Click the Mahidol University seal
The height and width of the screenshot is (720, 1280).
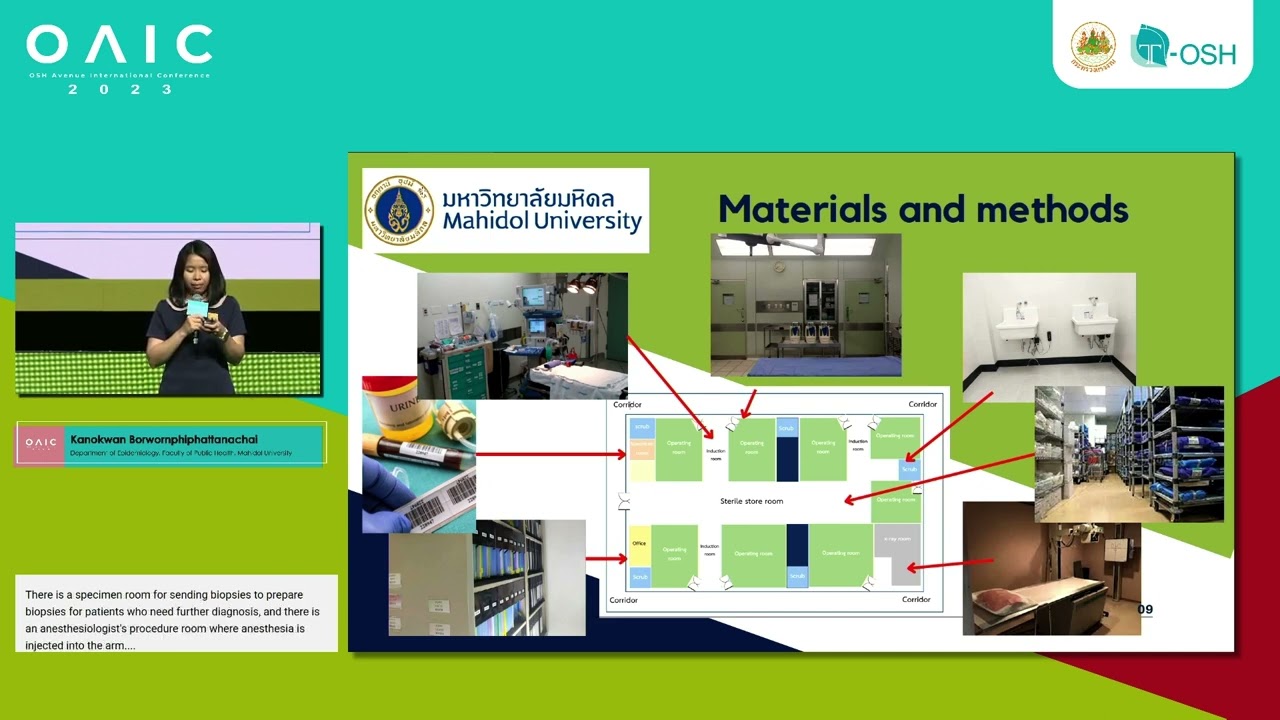399,211
